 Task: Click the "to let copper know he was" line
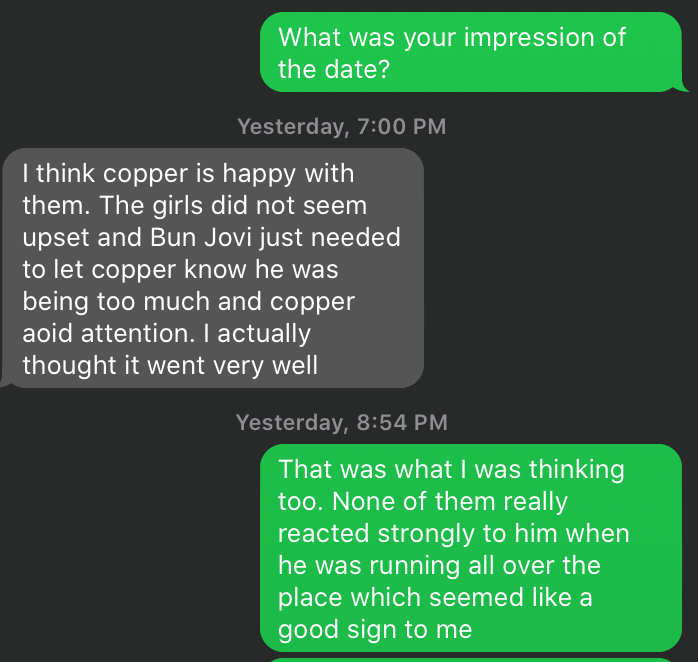coord(180,270)
